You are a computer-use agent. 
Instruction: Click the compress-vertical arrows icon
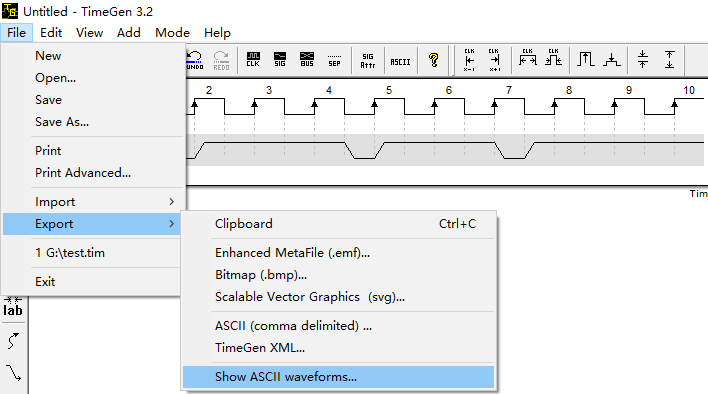pyautogui.click(x=643, y=59)
